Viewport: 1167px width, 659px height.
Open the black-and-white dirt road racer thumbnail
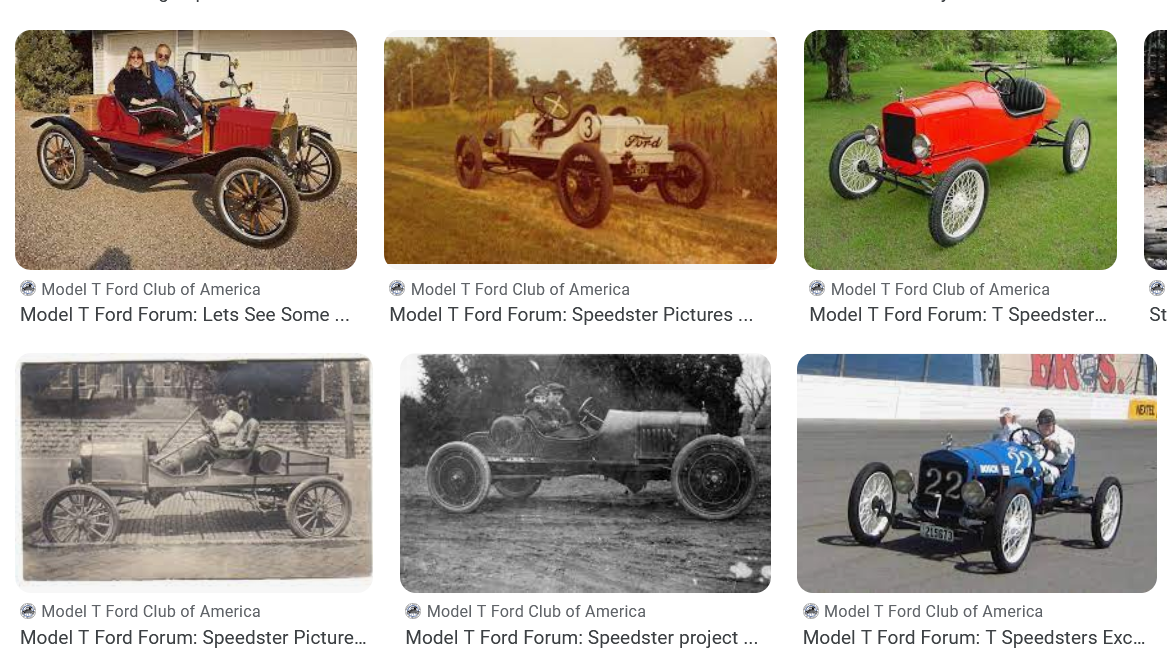pos(585,472)
